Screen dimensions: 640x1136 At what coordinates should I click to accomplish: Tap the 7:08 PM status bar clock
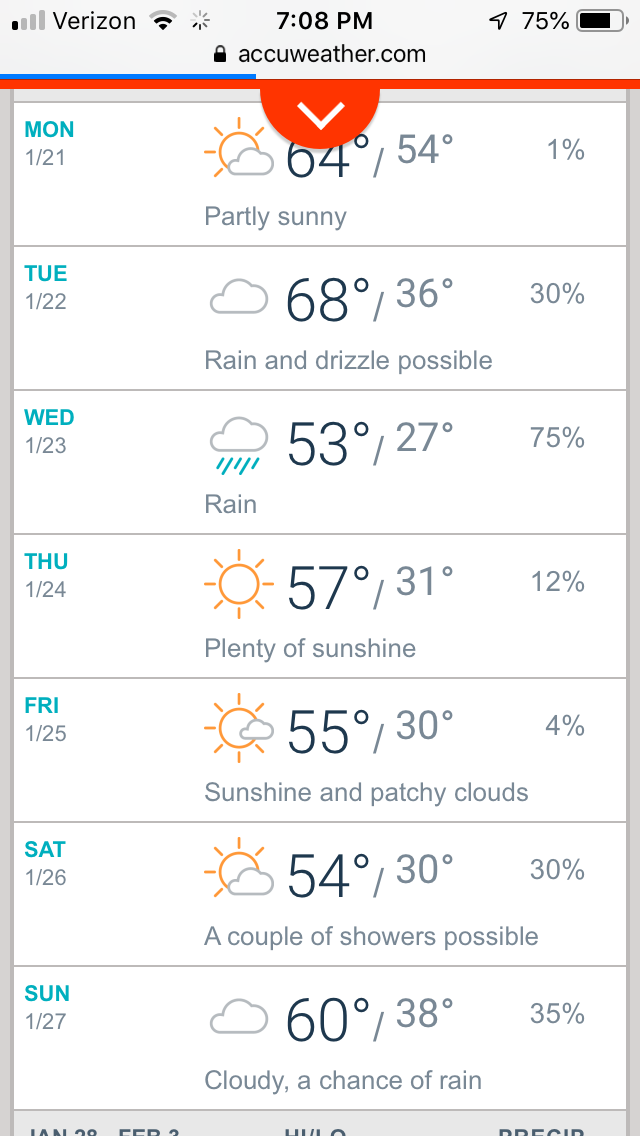click(323, 20)
